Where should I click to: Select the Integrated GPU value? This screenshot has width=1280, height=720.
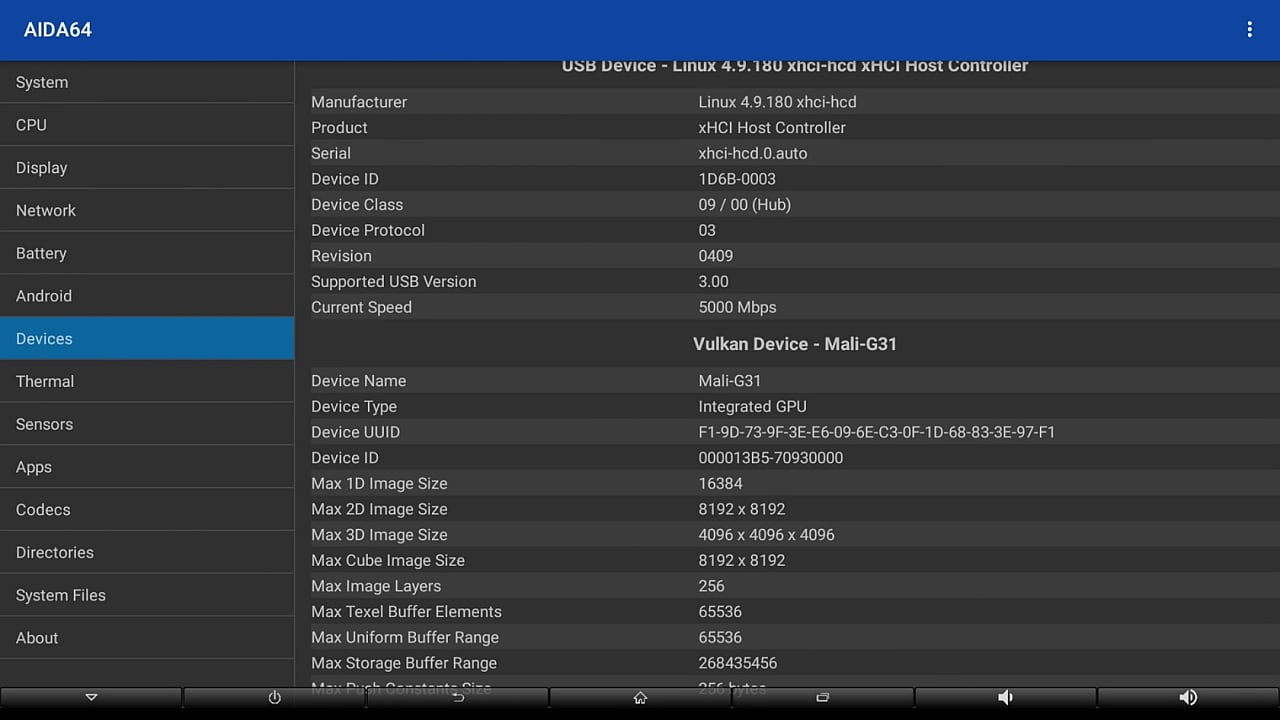pyautogui.click(x=753, y=407)
